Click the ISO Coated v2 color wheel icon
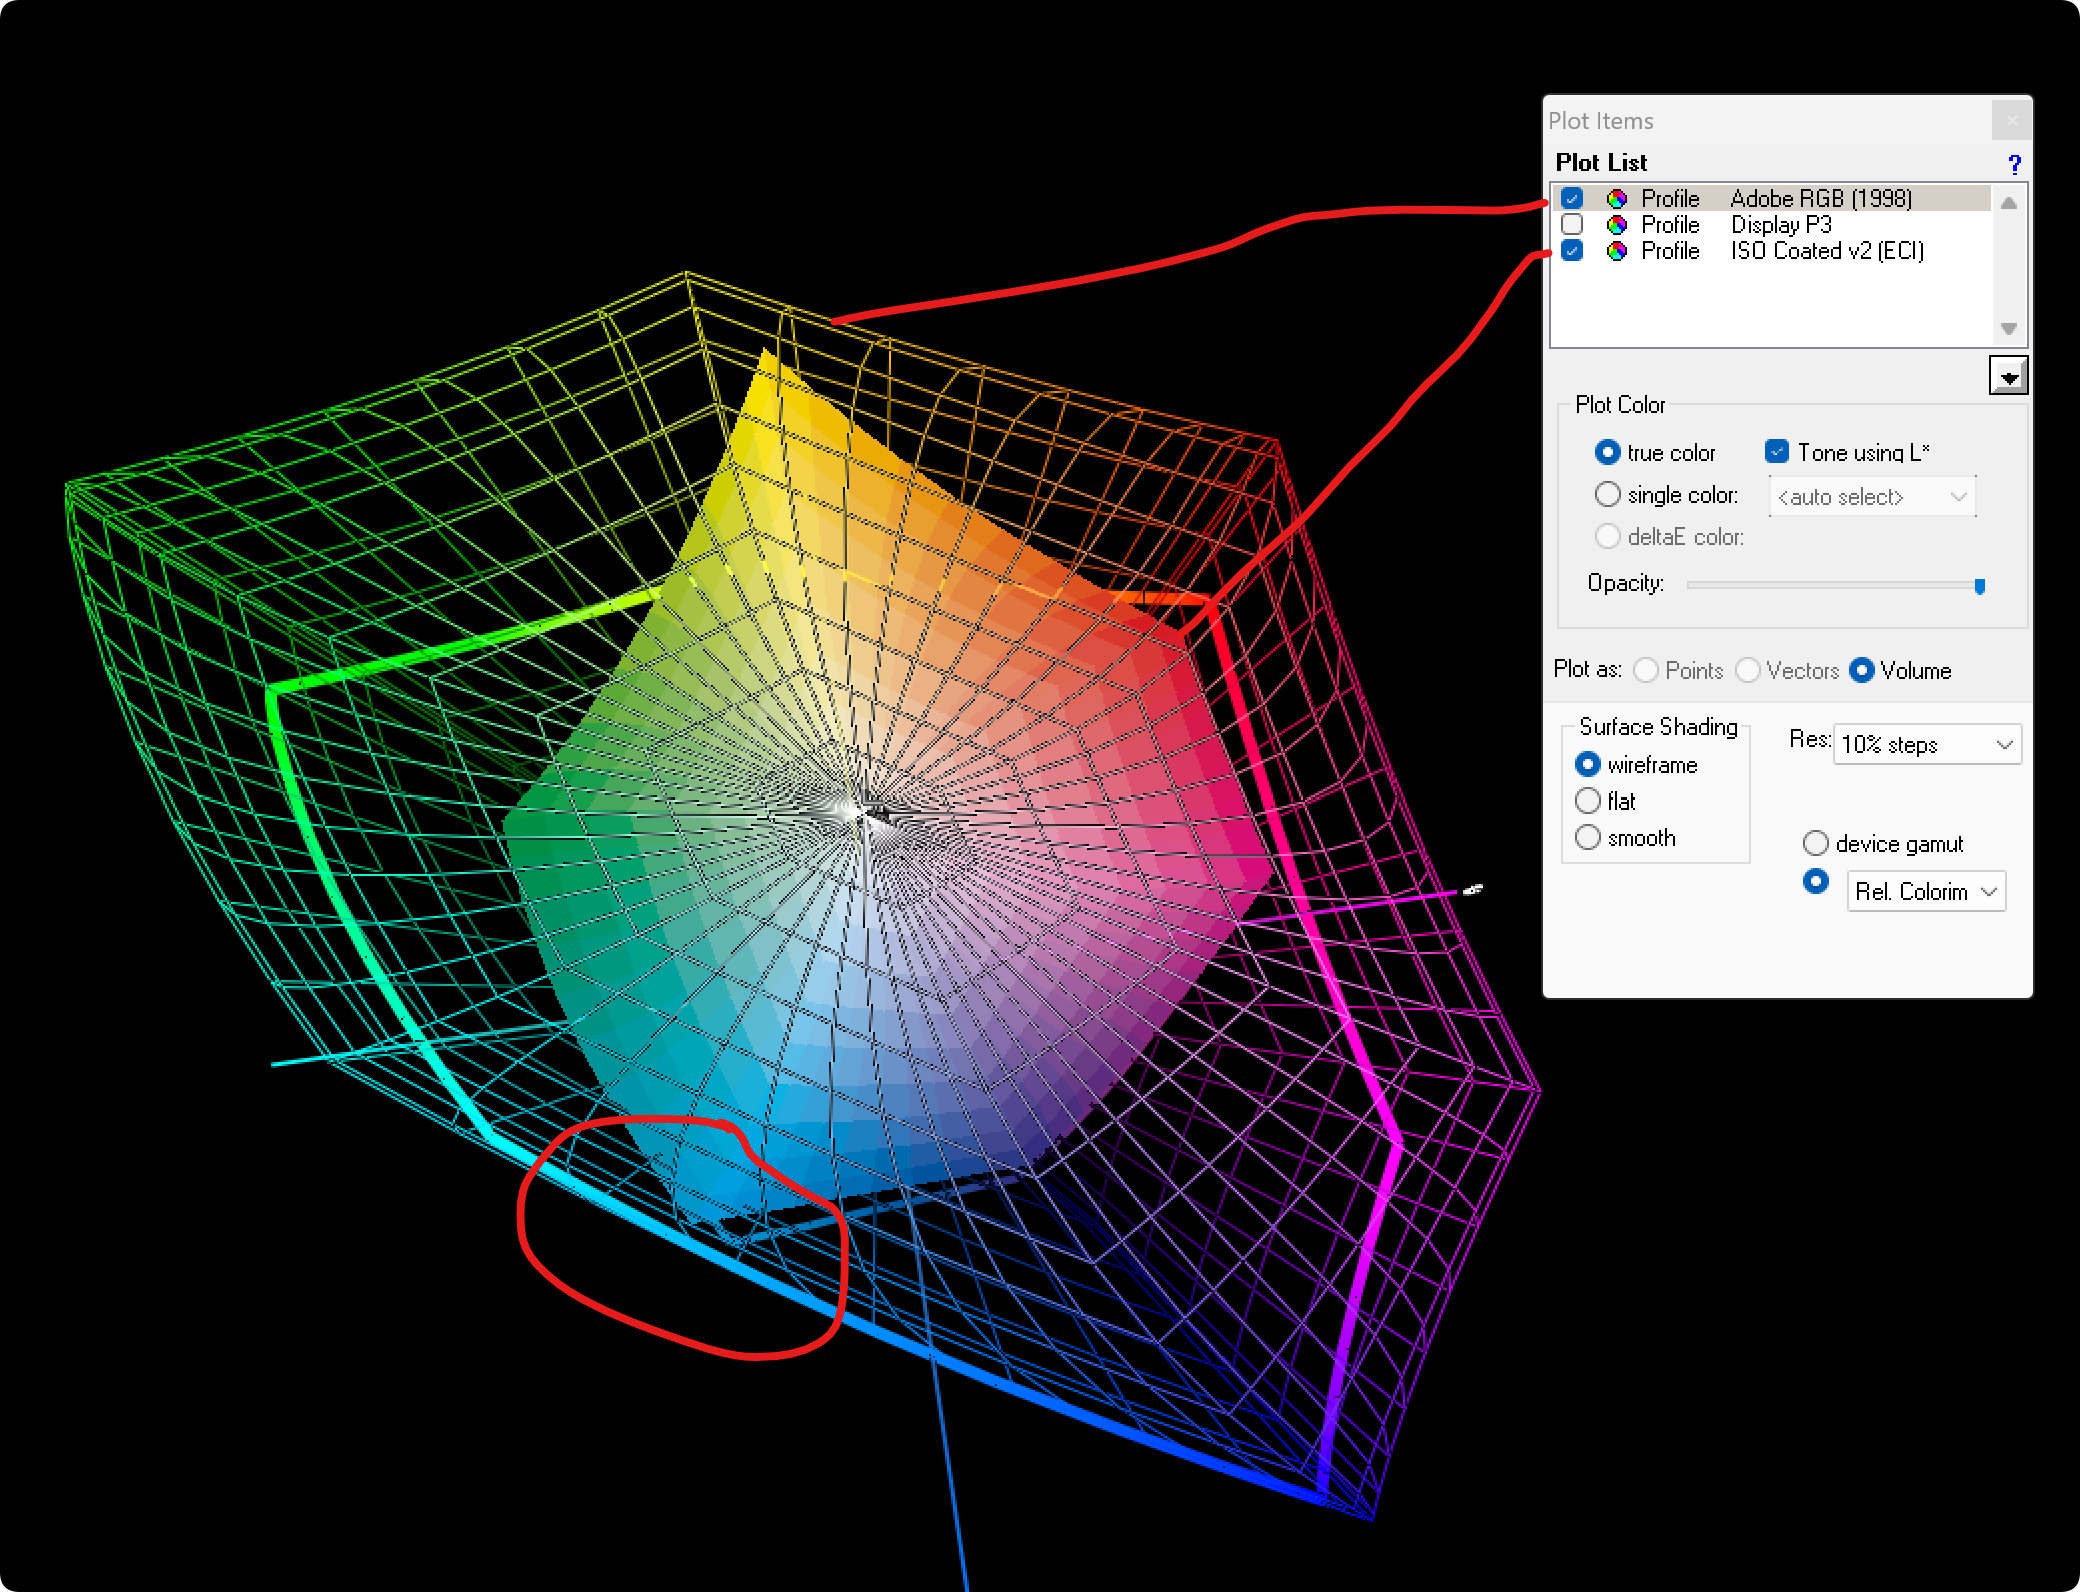Screen dimensions: 2080x1592 pos(1616,251)
